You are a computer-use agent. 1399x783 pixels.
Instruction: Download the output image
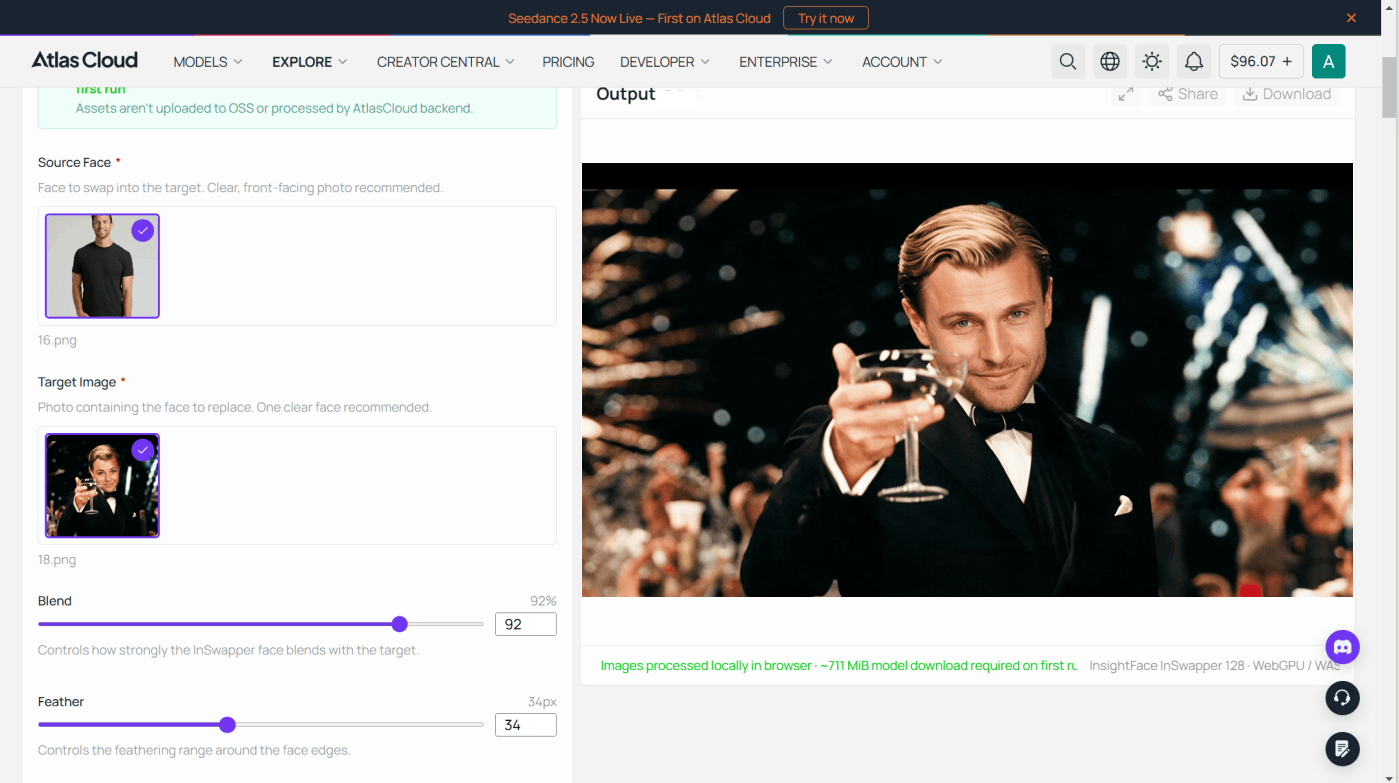pos(1287,94)
